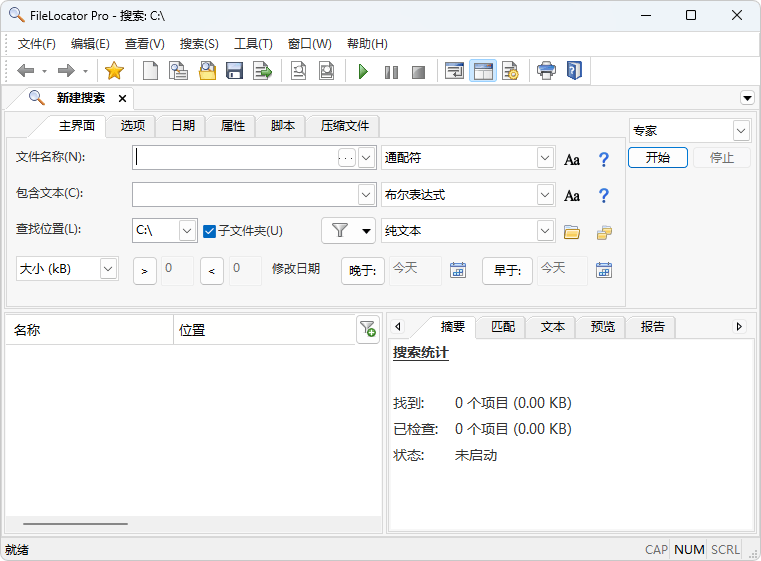Expand the file name history dropdown arrow
This screenshot has height=561, width=761.
(366, 158)
